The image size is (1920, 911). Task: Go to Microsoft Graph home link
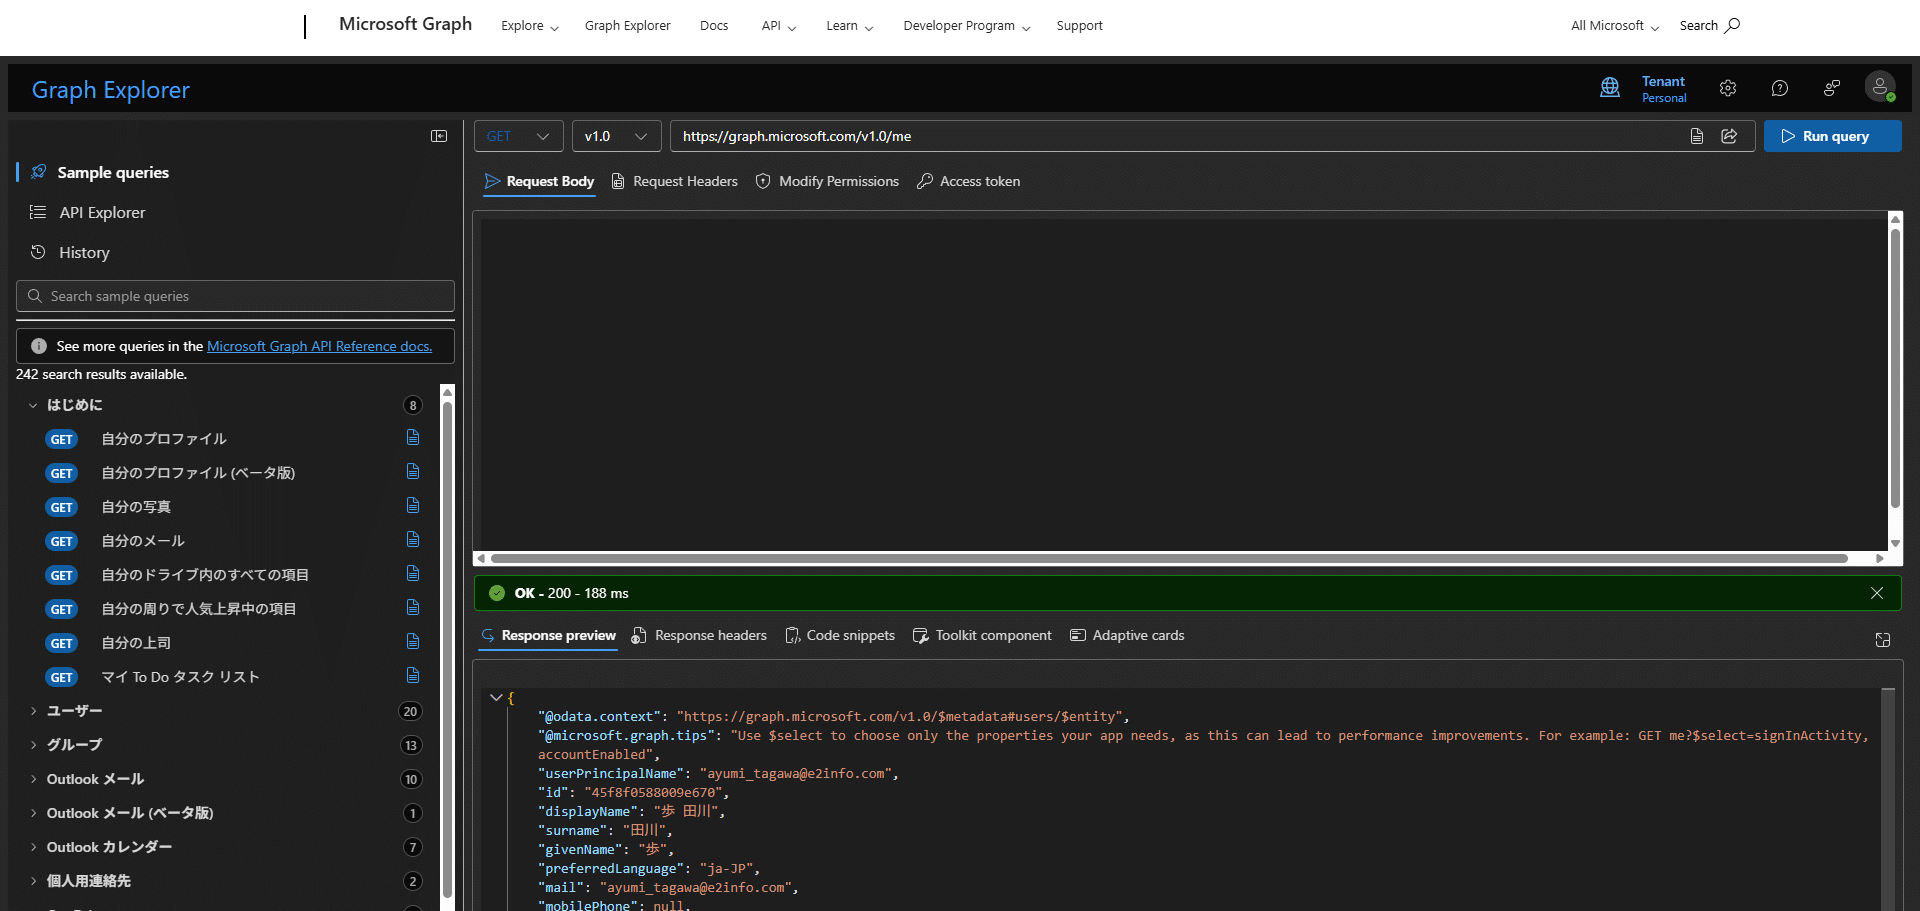405,24
